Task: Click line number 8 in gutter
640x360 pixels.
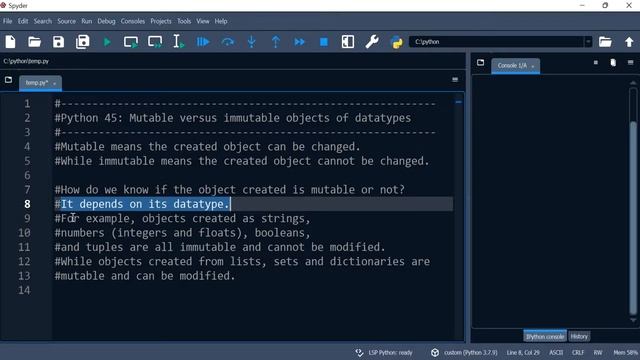Action: click(27, 204)
